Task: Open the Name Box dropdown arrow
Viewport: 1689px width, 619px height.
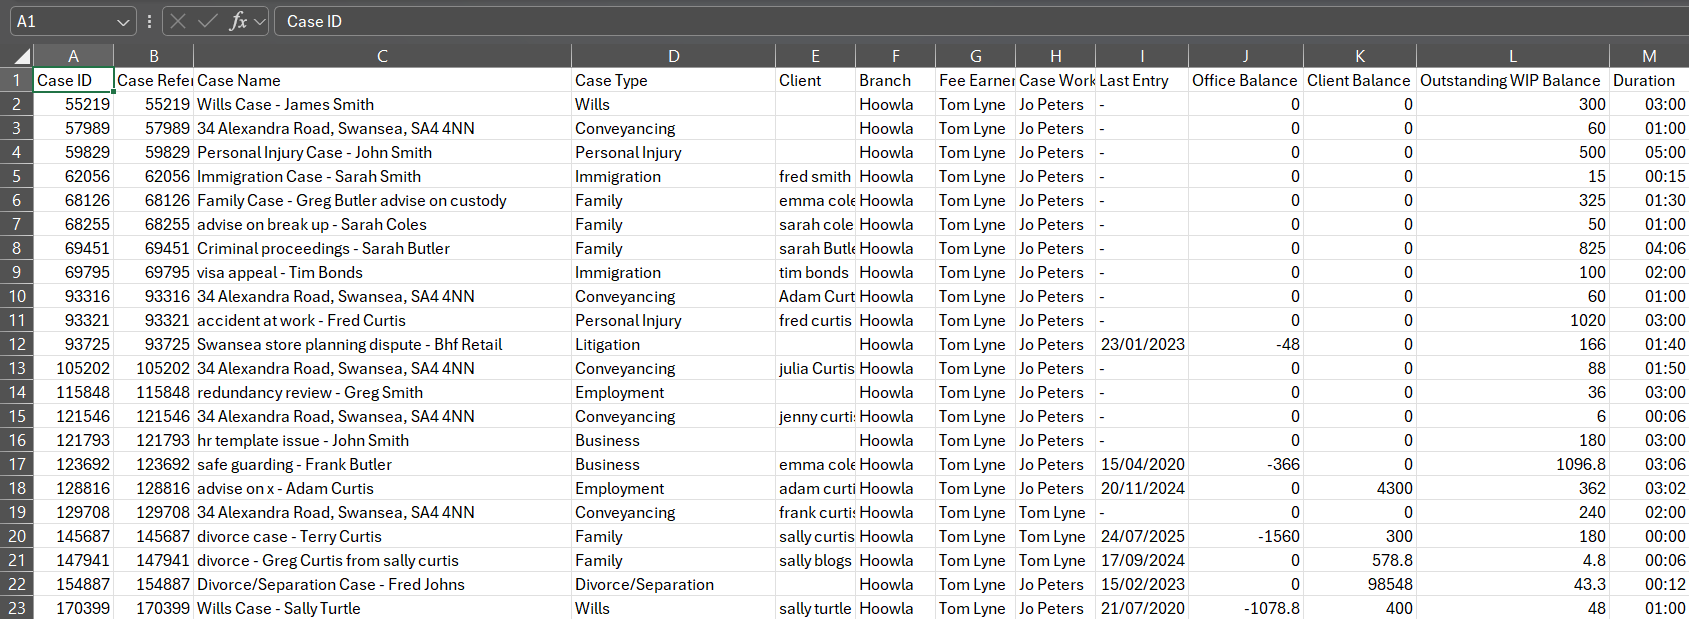Action: (x=123, y=22)
